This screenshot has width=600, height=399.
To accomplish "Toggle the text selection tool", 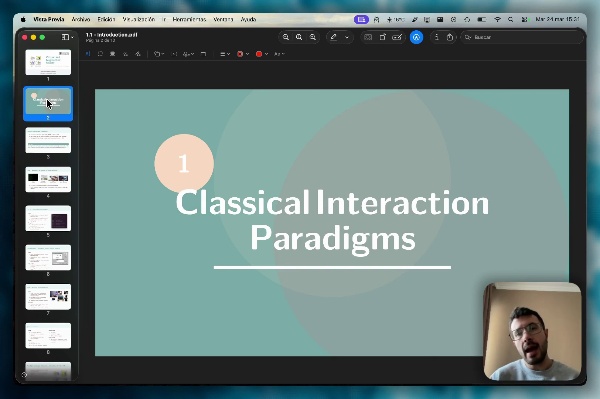I will tap(88, 54).
